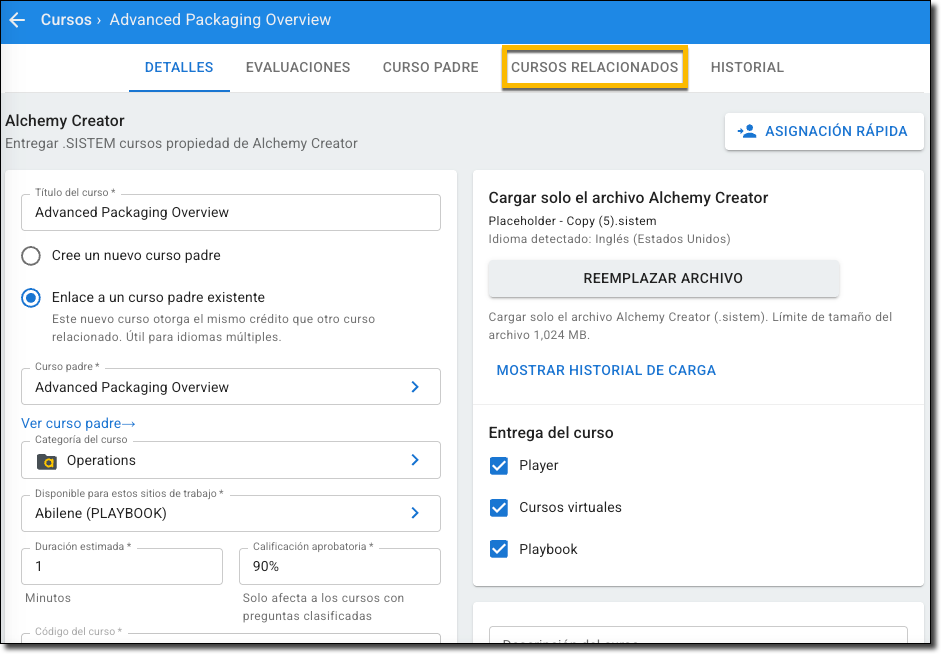Click the 'Idioma detectado: Inglés (Estados Unidos)' text
Screen dimensions: 941x654
(609, 239)
